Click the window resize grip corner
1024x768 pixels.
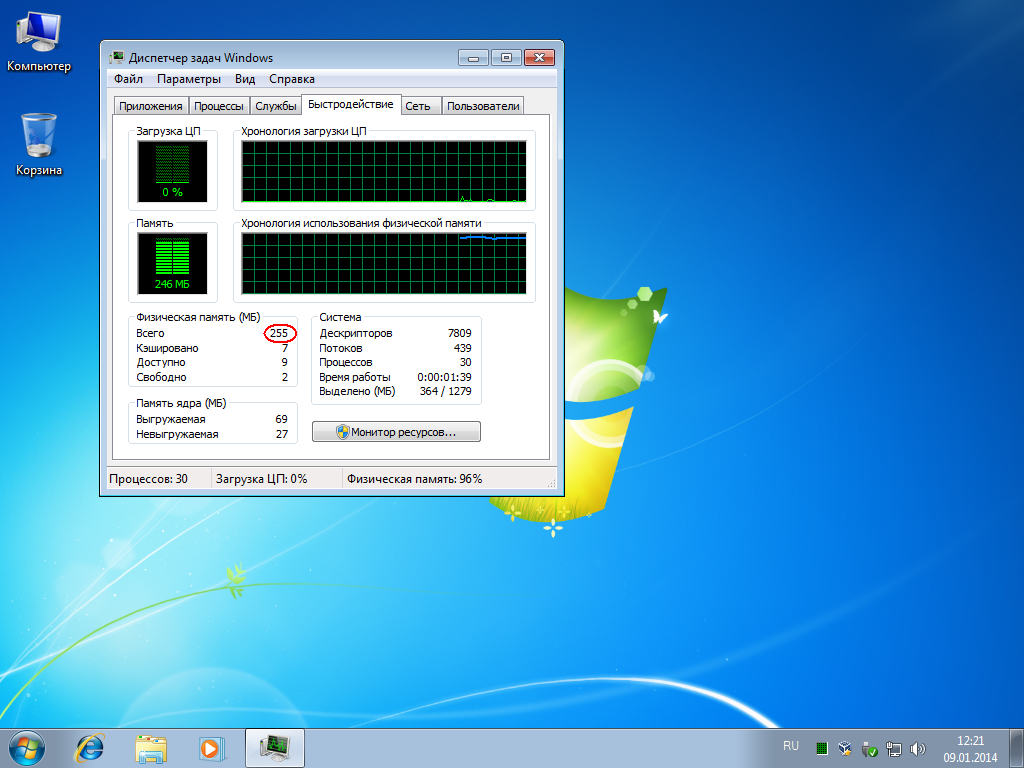pos(552,483)
